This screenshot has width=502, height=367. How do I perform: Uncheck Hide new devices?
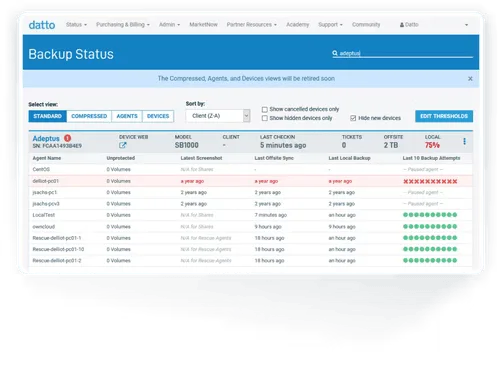point(353,118)
